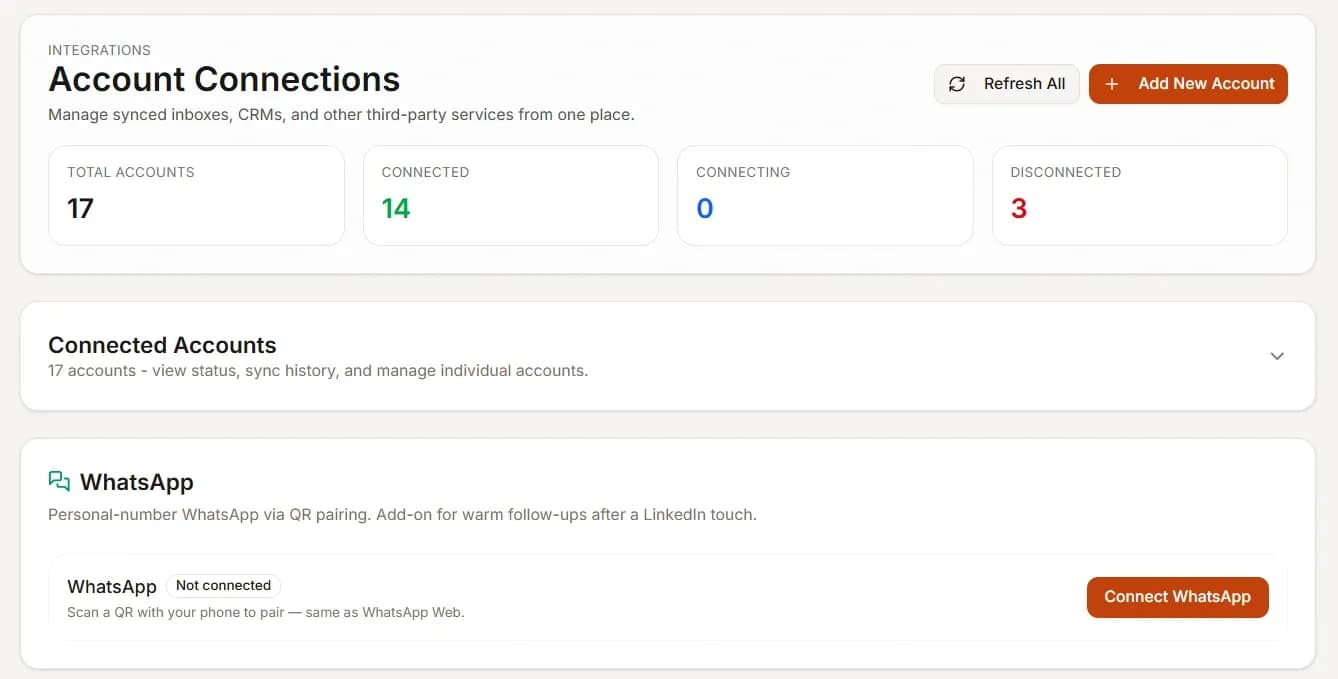Viewport: 1338px width, 679px height.
Task: Expand the Connected Accounts chevron
Action: [x=1277, y=356]
